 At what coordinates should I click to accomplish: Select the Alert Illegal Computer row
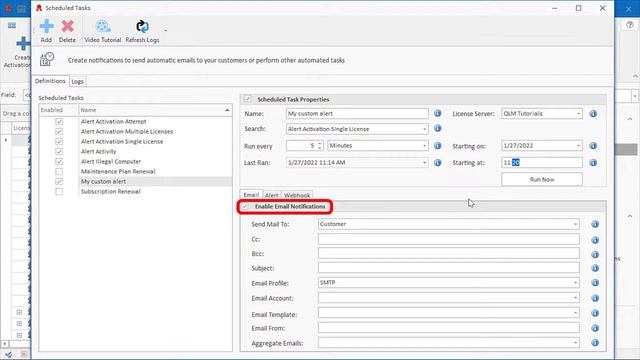tap(136, 162)
